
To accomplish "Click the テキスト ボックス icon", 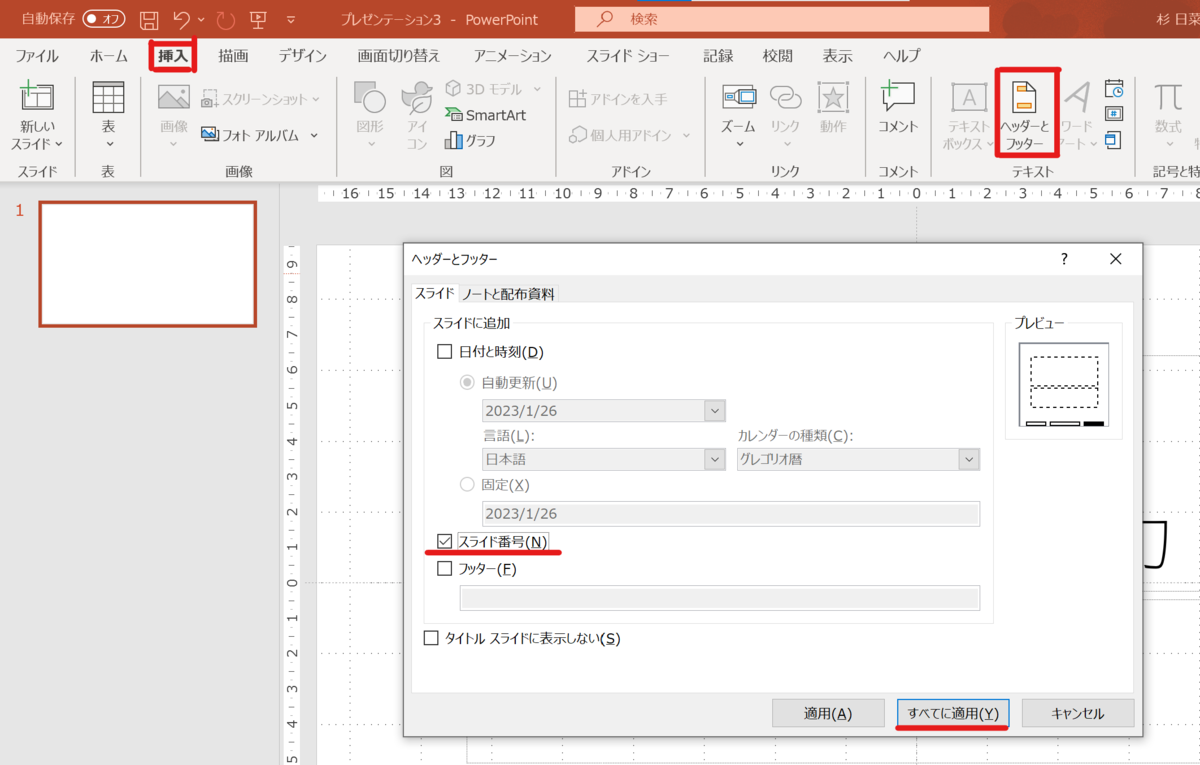I will click(x=968, y=98).
